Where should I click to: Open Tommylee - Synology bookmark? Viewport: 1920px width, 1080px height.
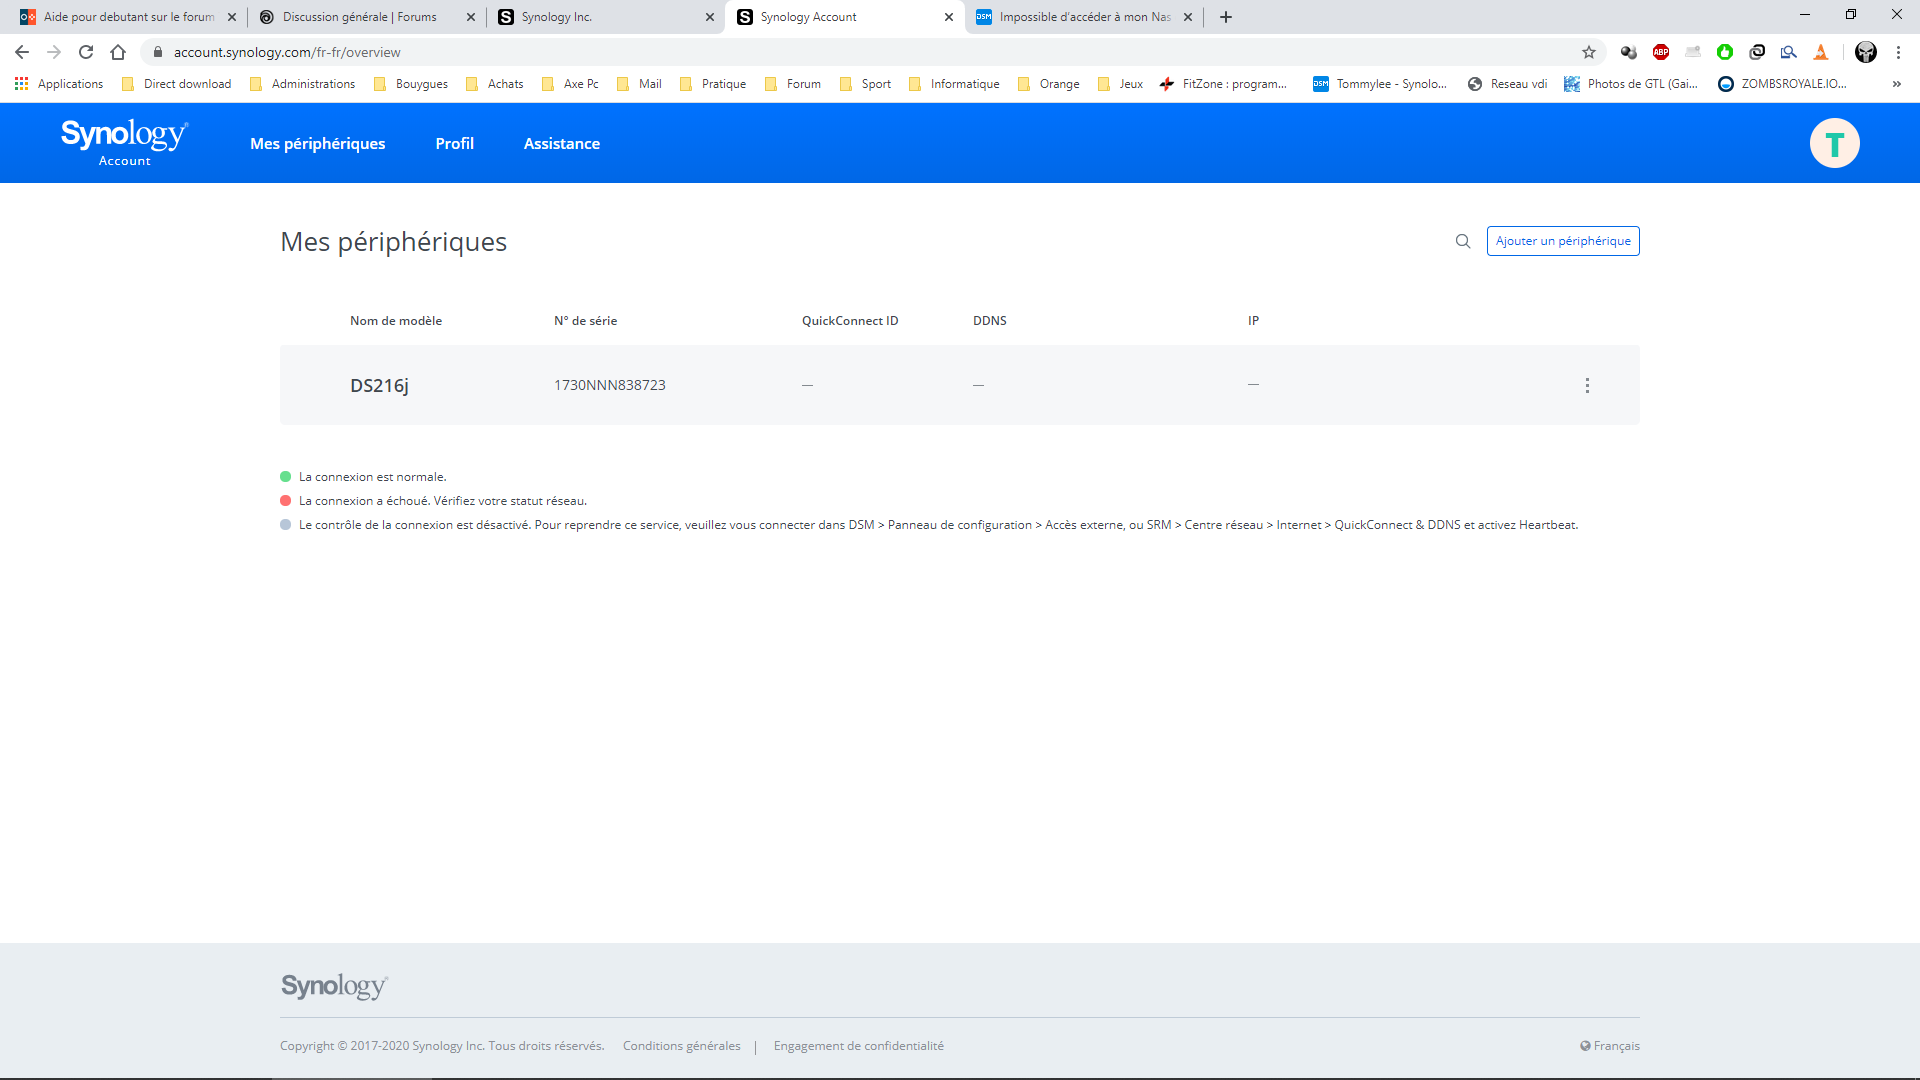tap(1380, 84)
